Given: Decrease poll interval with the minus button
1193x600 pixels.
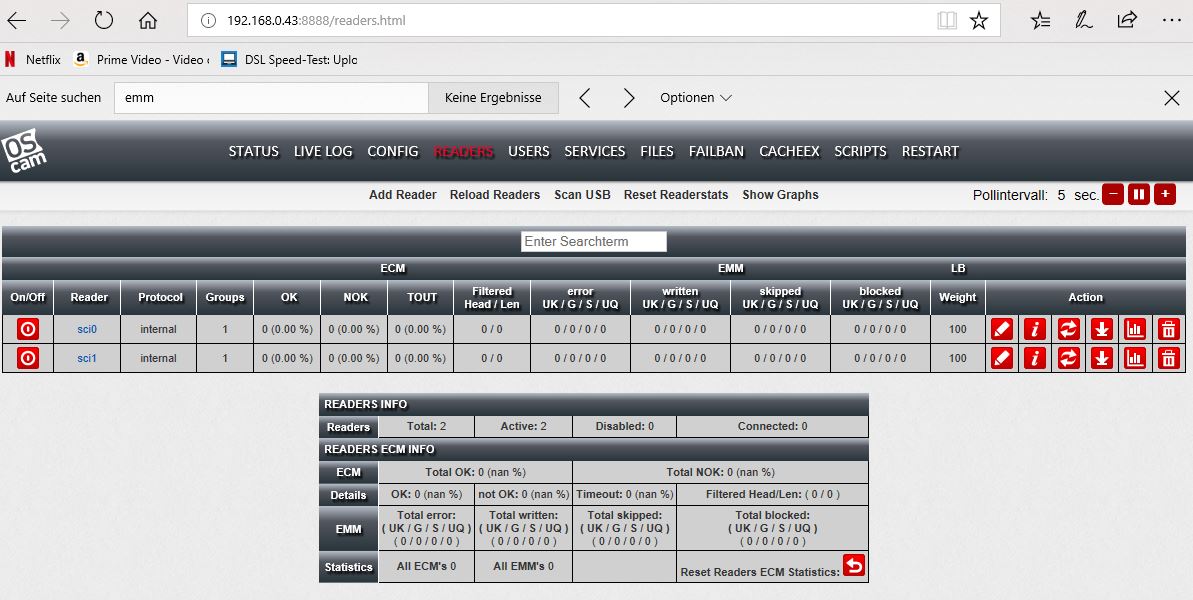Looking at the screenshot, I should (1112, 194).
